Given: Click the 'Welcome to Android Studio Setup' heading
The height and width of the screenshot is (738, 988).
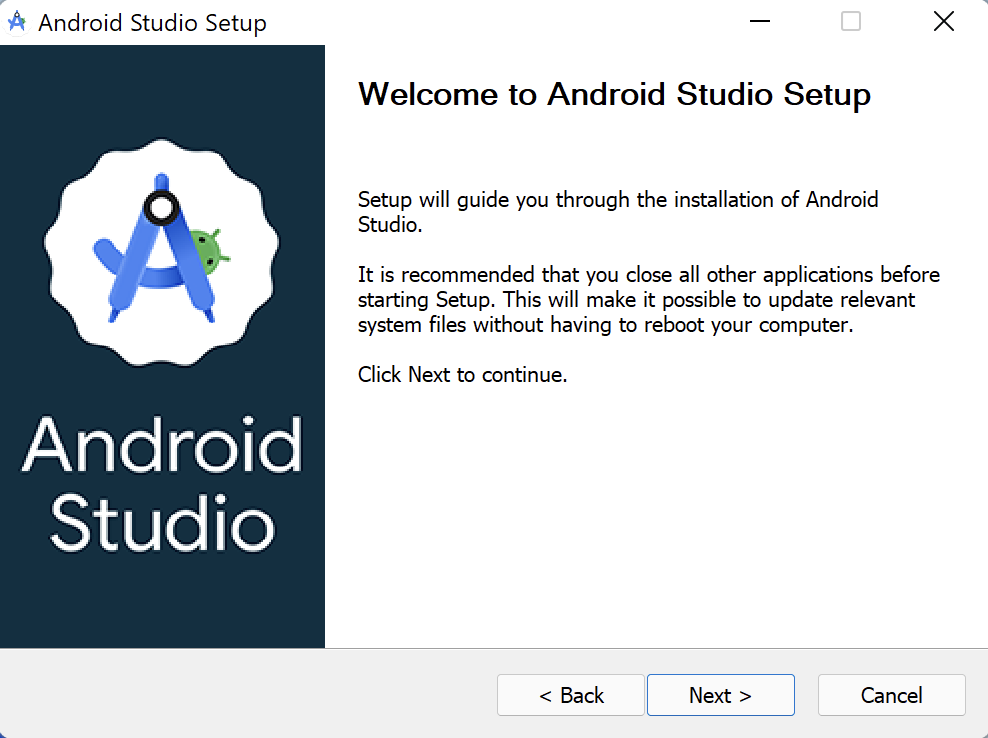Looking at the screenshot, I should [x=614, y=94].
